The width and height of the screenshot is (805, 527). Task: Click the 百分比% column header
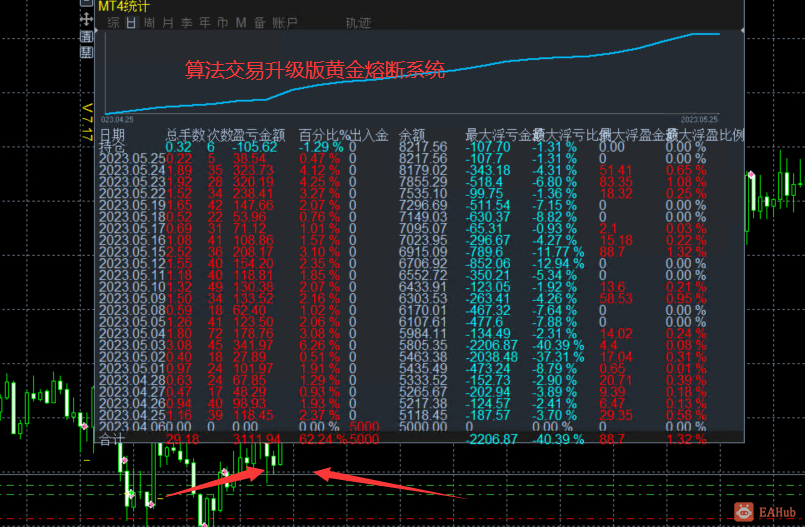324,135
